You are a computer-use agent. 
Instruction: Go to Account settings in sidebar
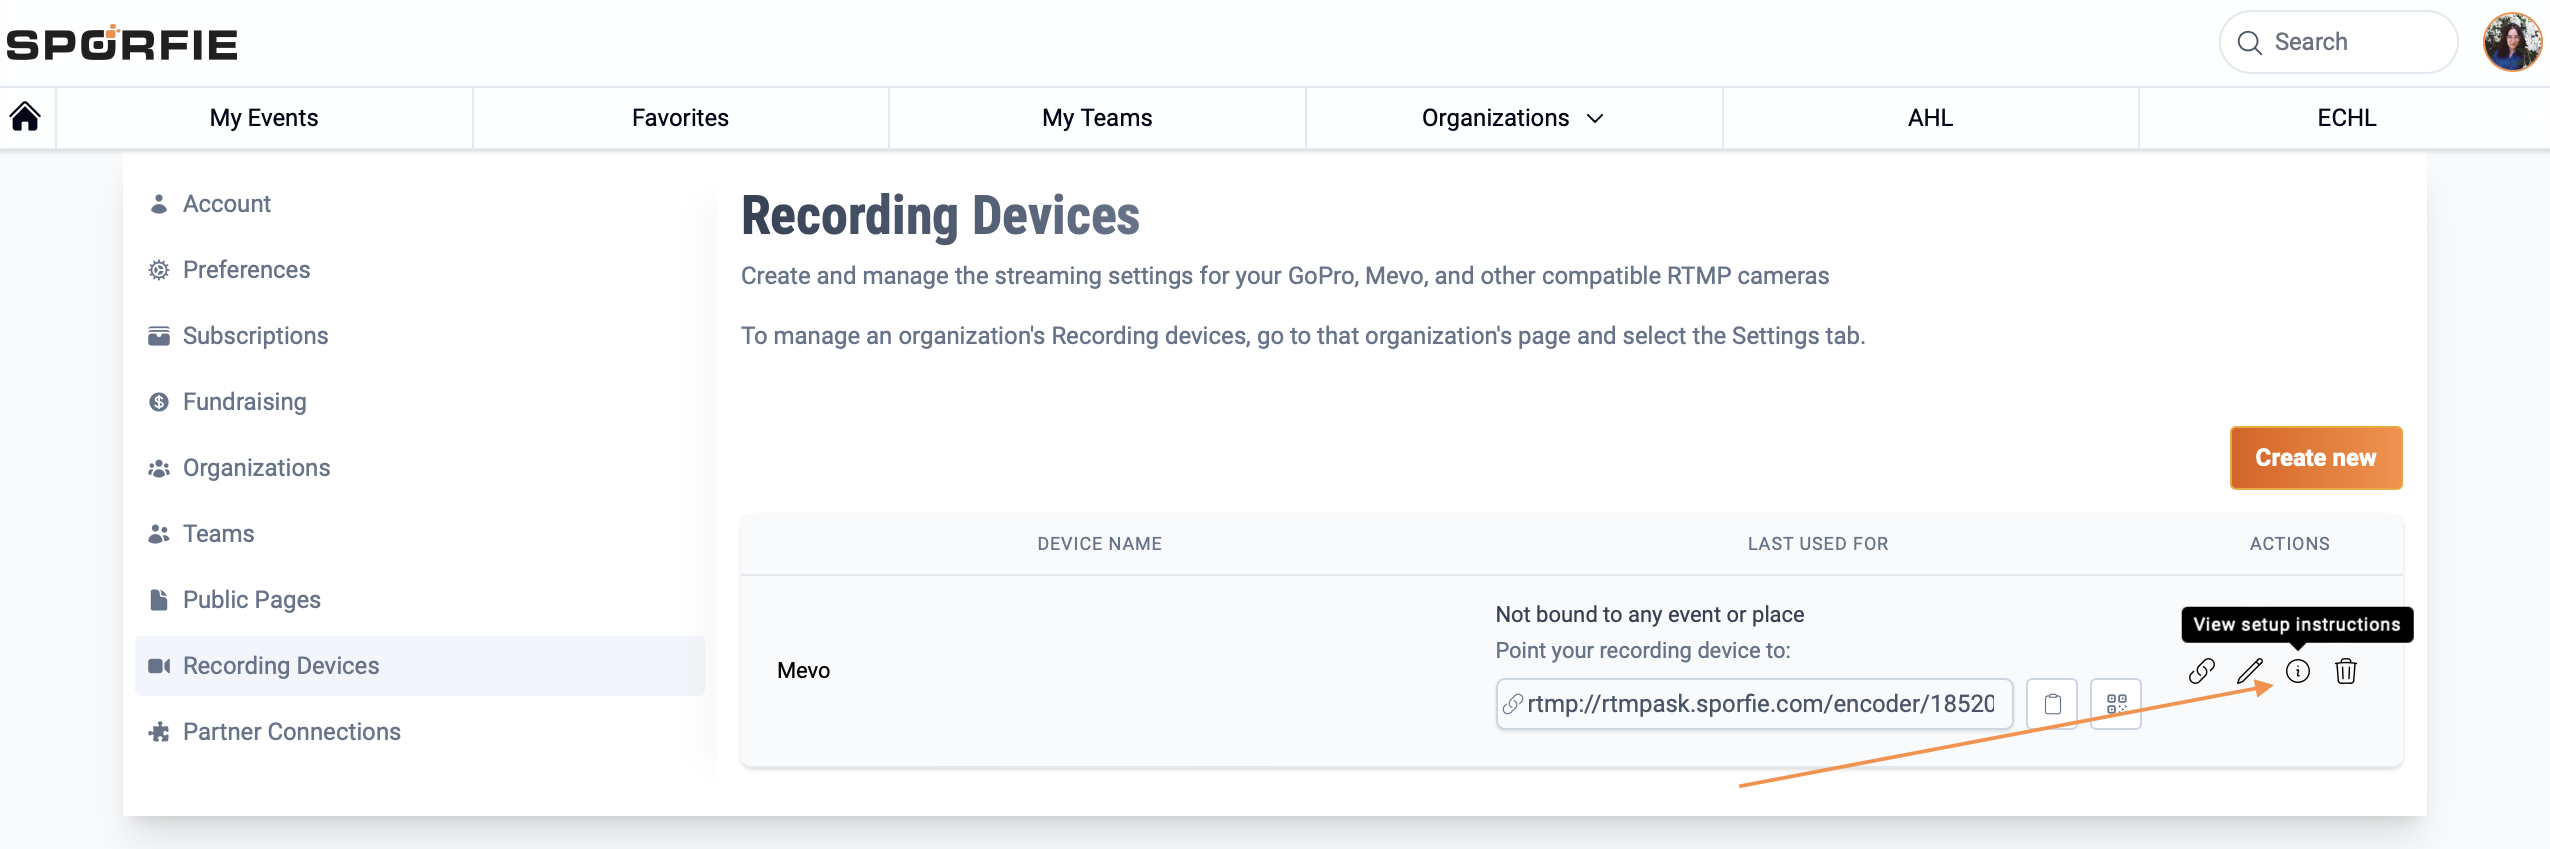tap(420, 204)
